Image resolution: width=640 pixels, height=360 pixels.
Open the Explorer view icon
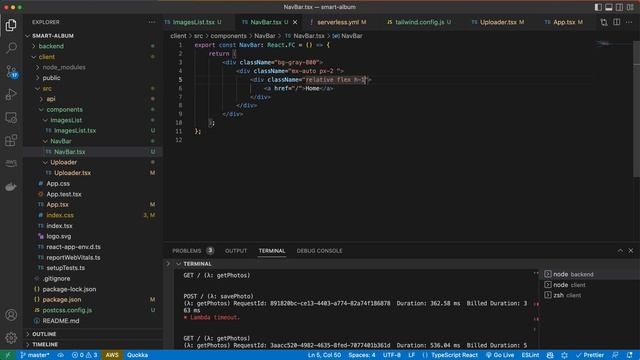[x=11, y=25]
